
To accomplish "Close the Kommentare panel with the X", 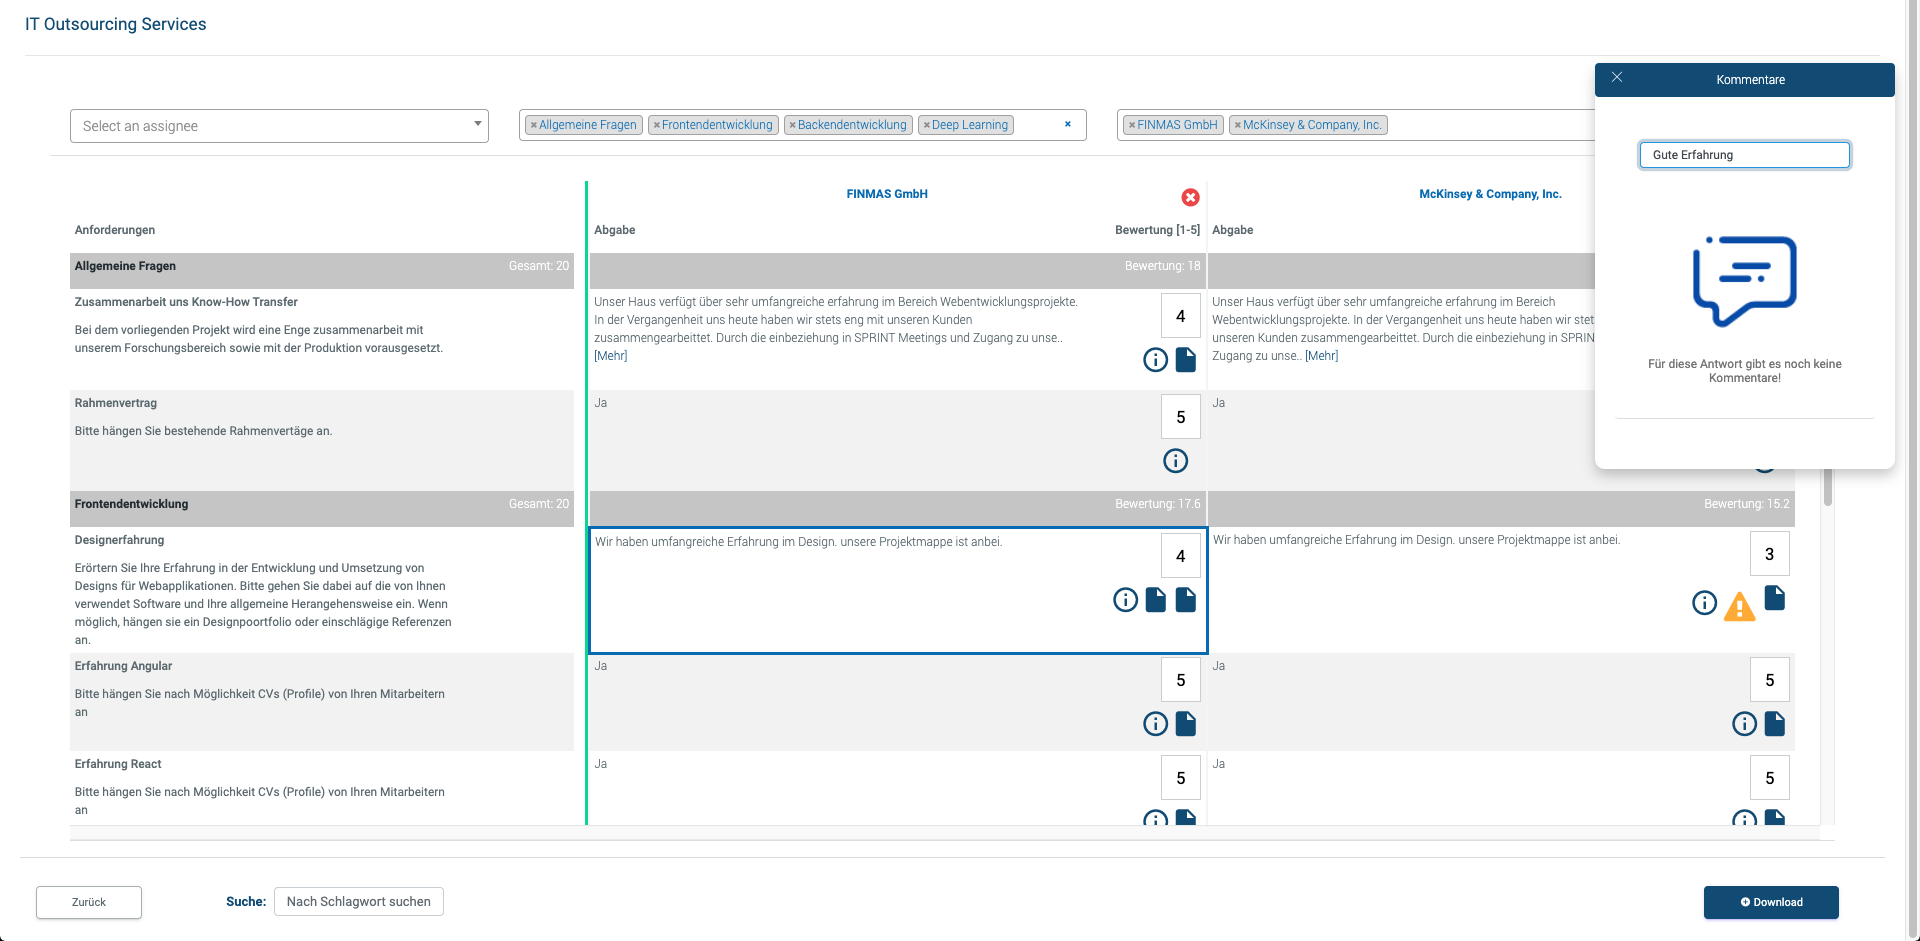I will [1617, 78].
